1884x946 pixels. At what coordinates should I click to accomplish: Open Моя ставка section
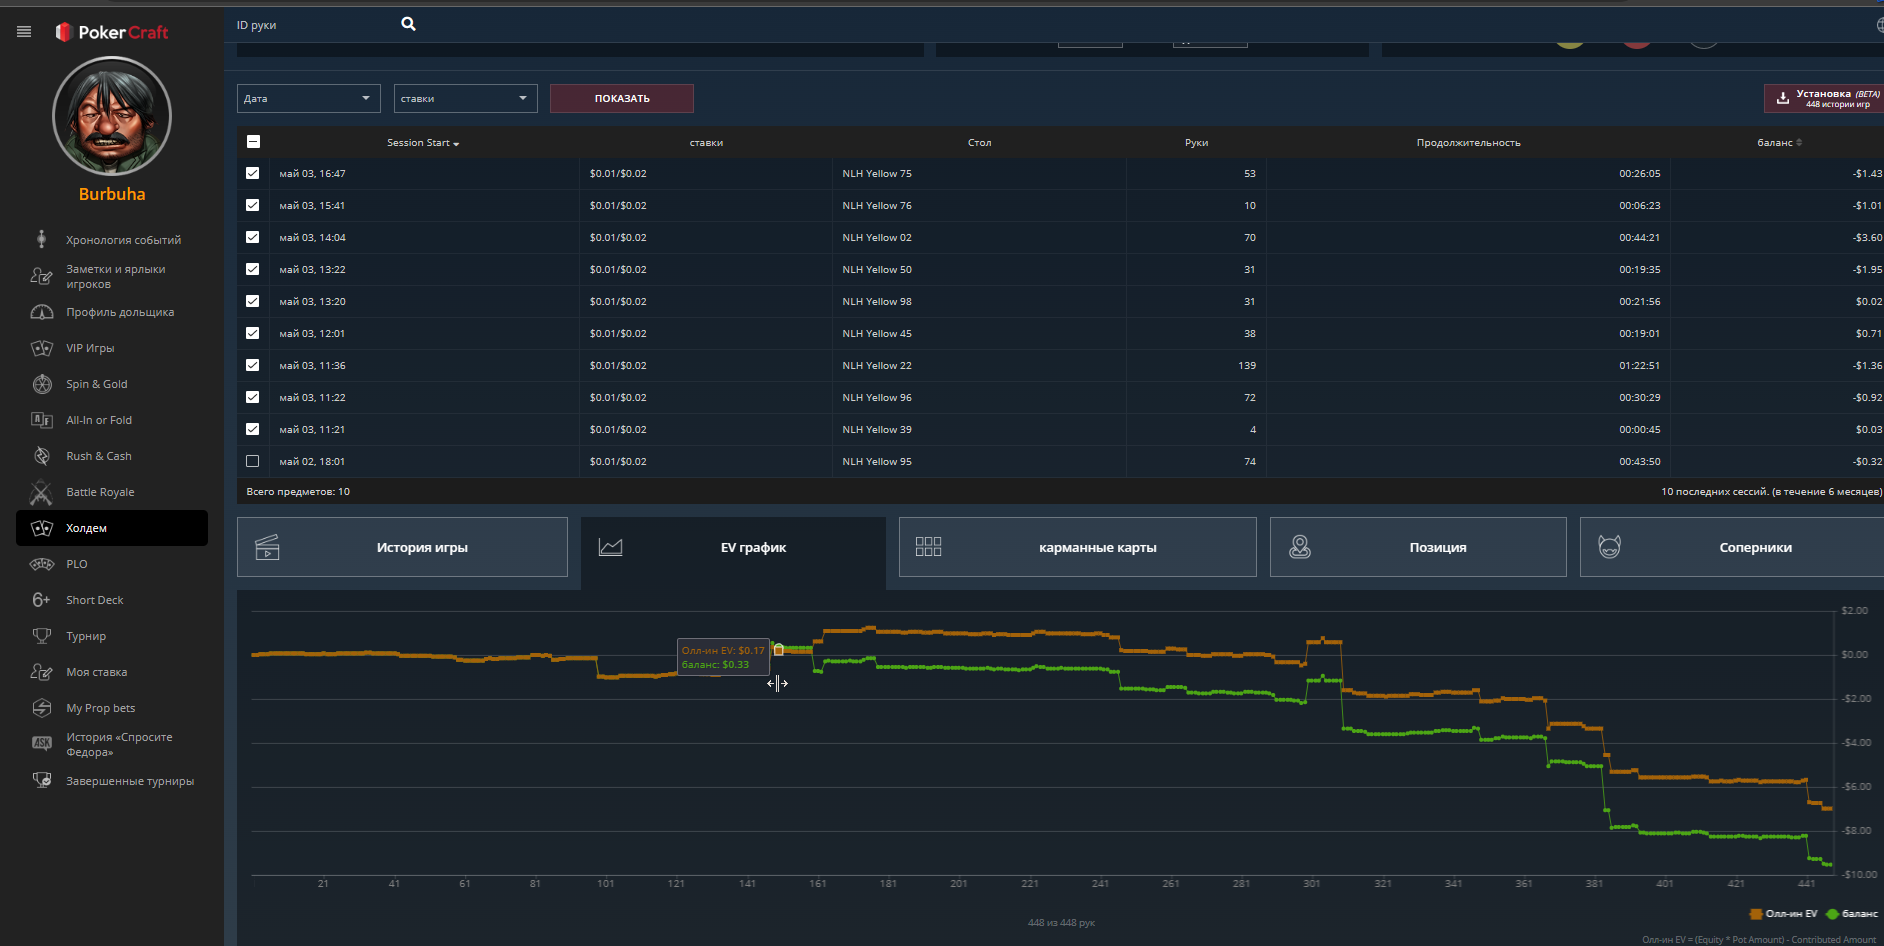pyautogui.click(x=112, y=672)
